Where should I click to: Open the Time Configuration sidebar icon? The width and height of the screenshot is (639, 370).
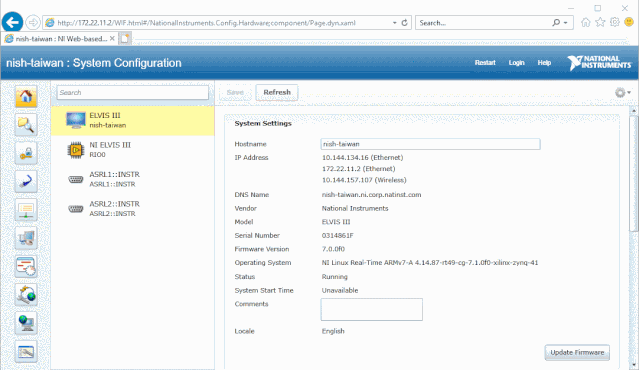[26, 266]
